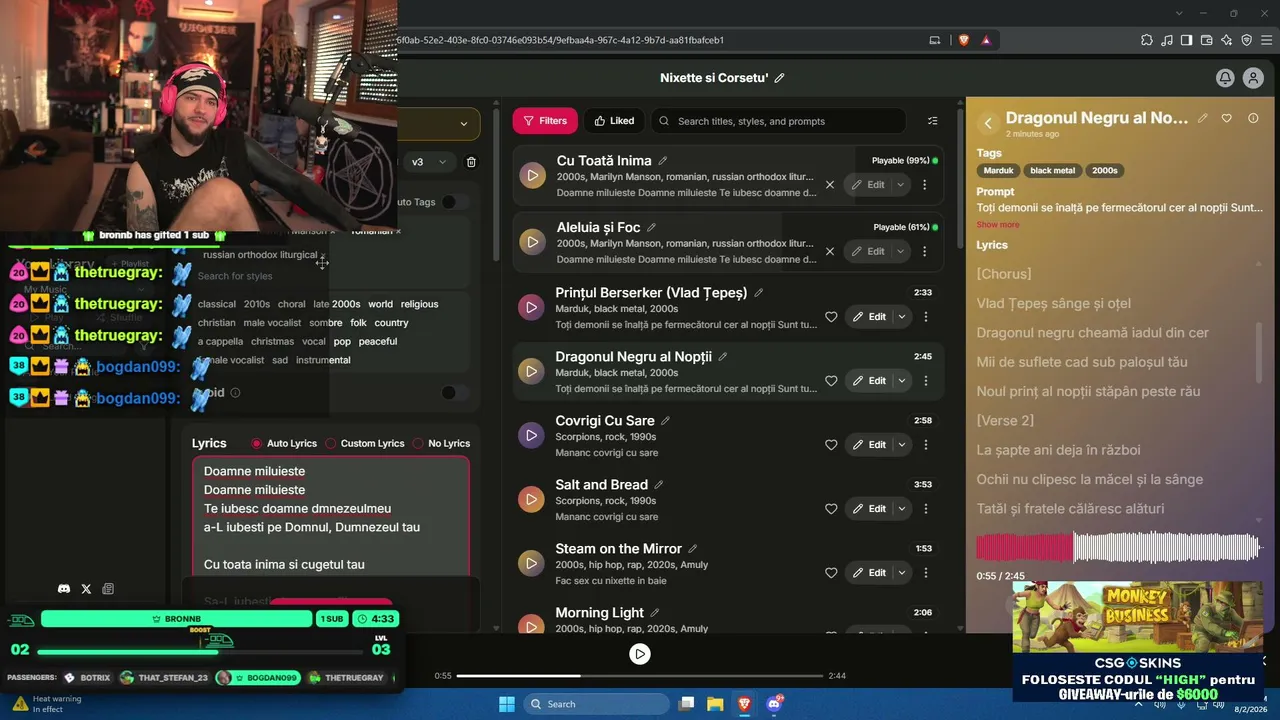This screenshot has width=1280, height=720.
Task: Add the 'peaceful' style suggestion
Action: tap(378, 342)
